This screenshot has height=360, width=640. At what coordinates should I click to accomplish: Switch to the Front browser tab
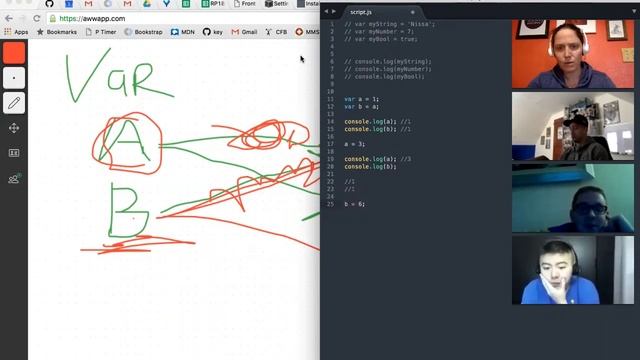pos(244,4)
